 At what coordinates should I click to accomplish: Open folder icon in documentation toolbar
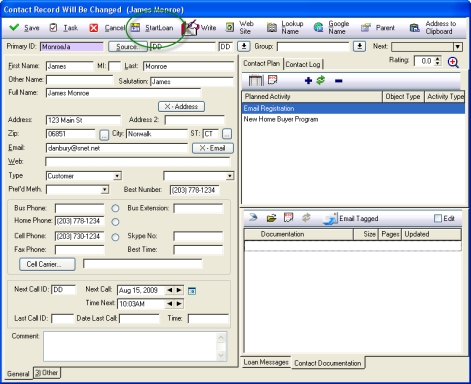[272, 218]
